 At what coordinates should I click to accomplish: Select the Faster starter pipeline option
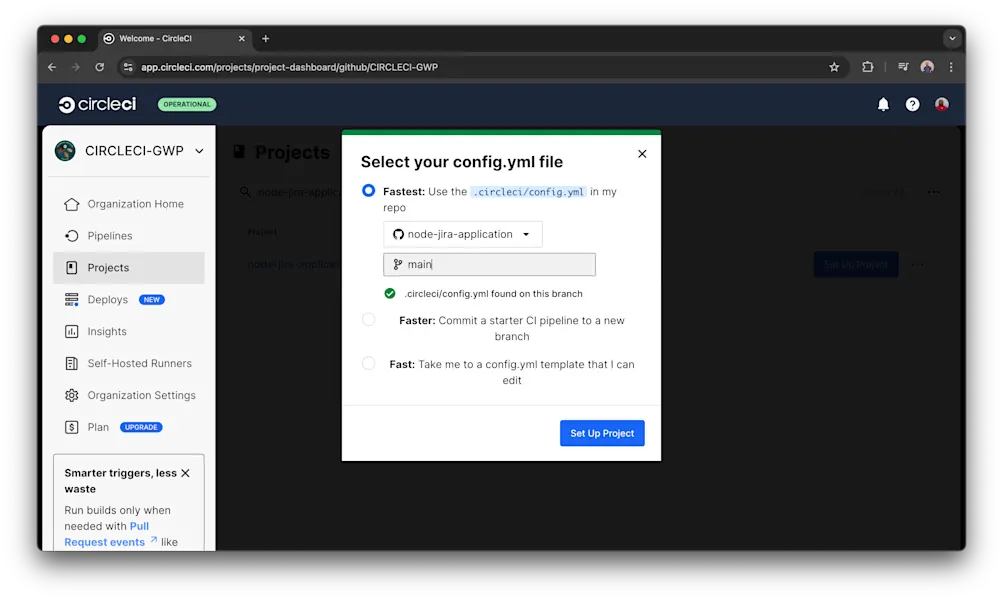pos(369,319)
